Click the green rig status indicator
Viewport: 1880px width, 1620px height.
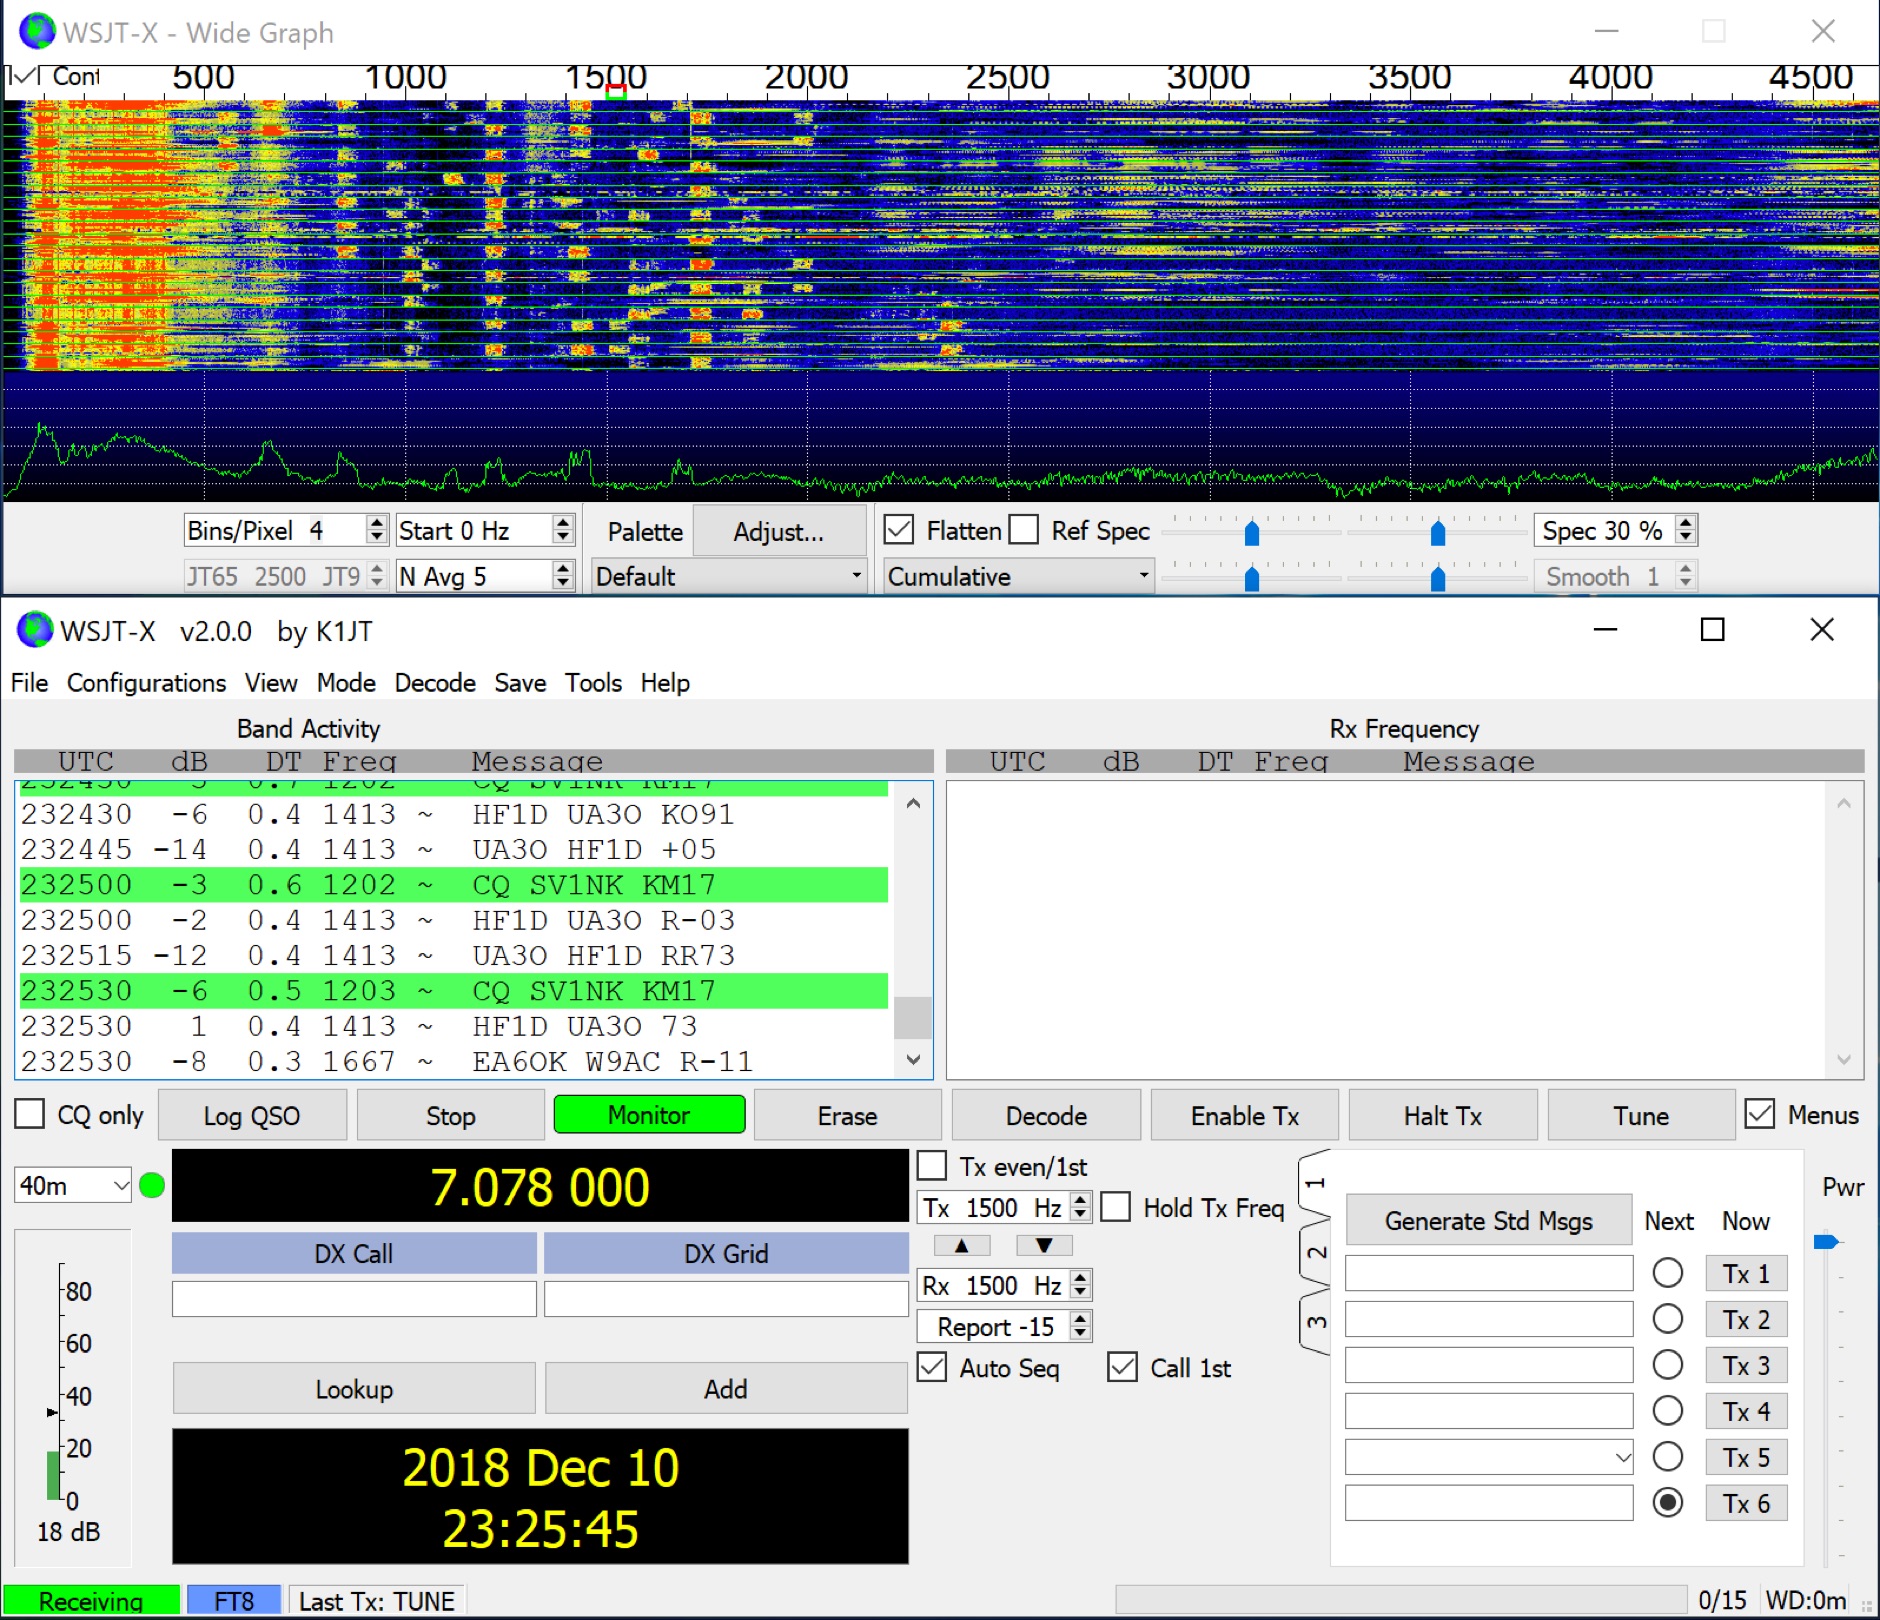point(152,1186)
